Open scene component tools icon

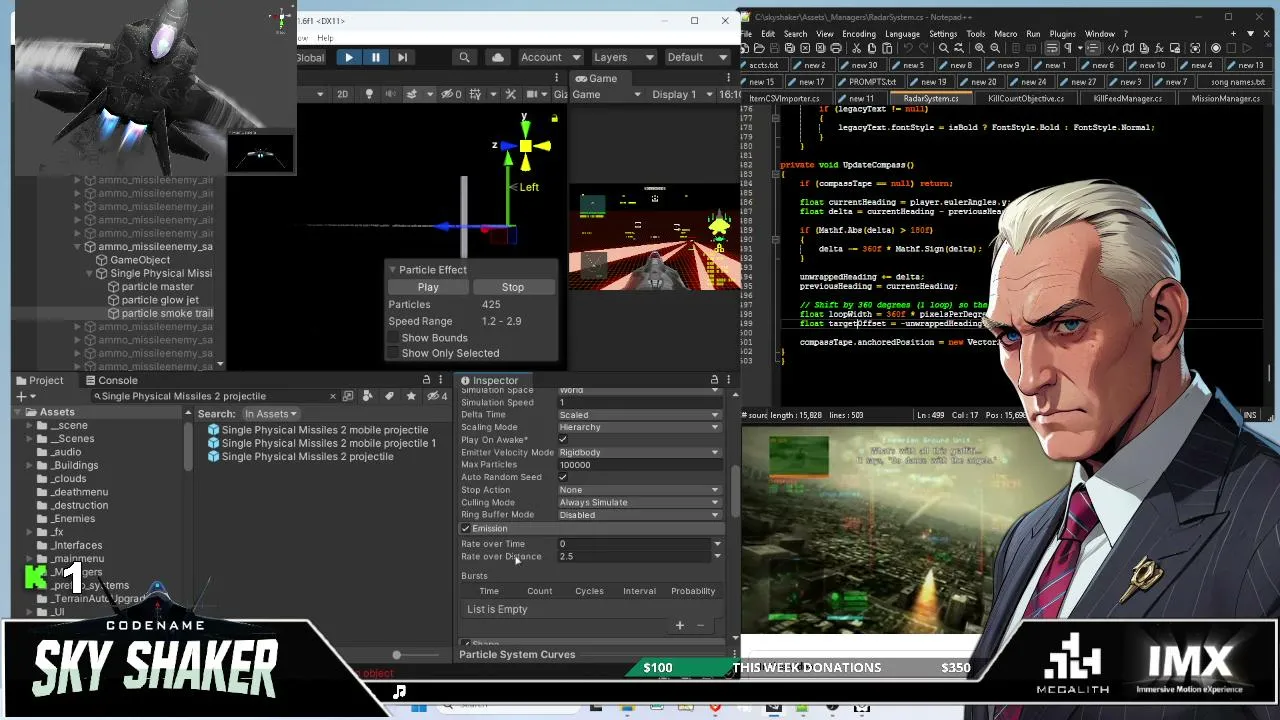[x=510, y=94]
